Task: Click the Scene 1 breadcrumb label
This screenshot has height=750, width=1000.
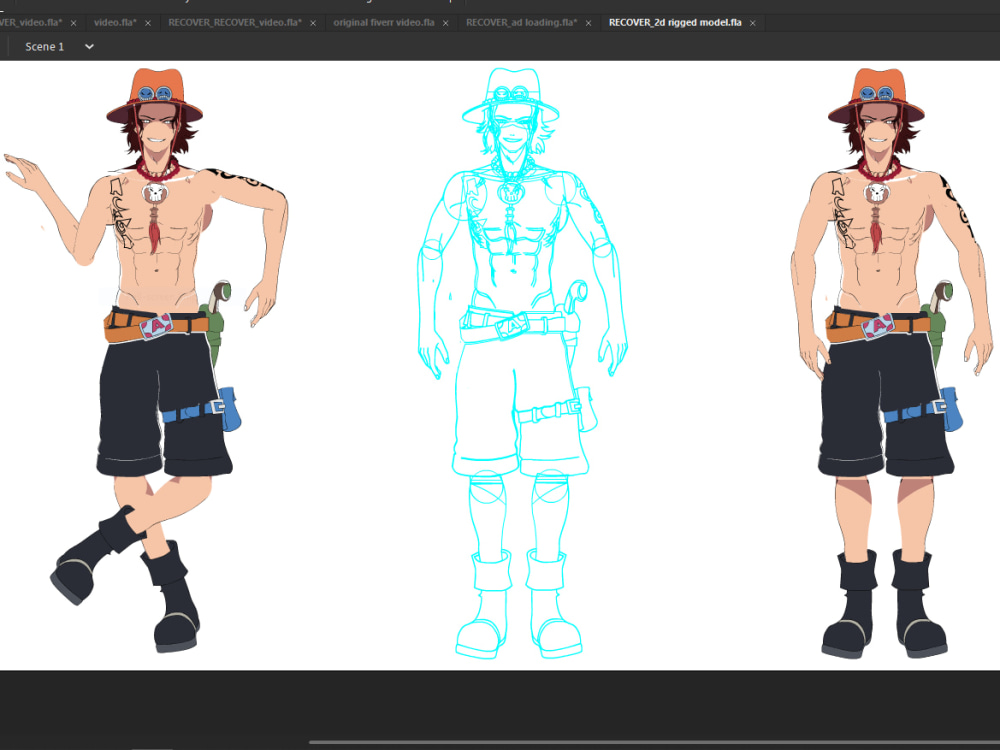Action: coord(45,46)
